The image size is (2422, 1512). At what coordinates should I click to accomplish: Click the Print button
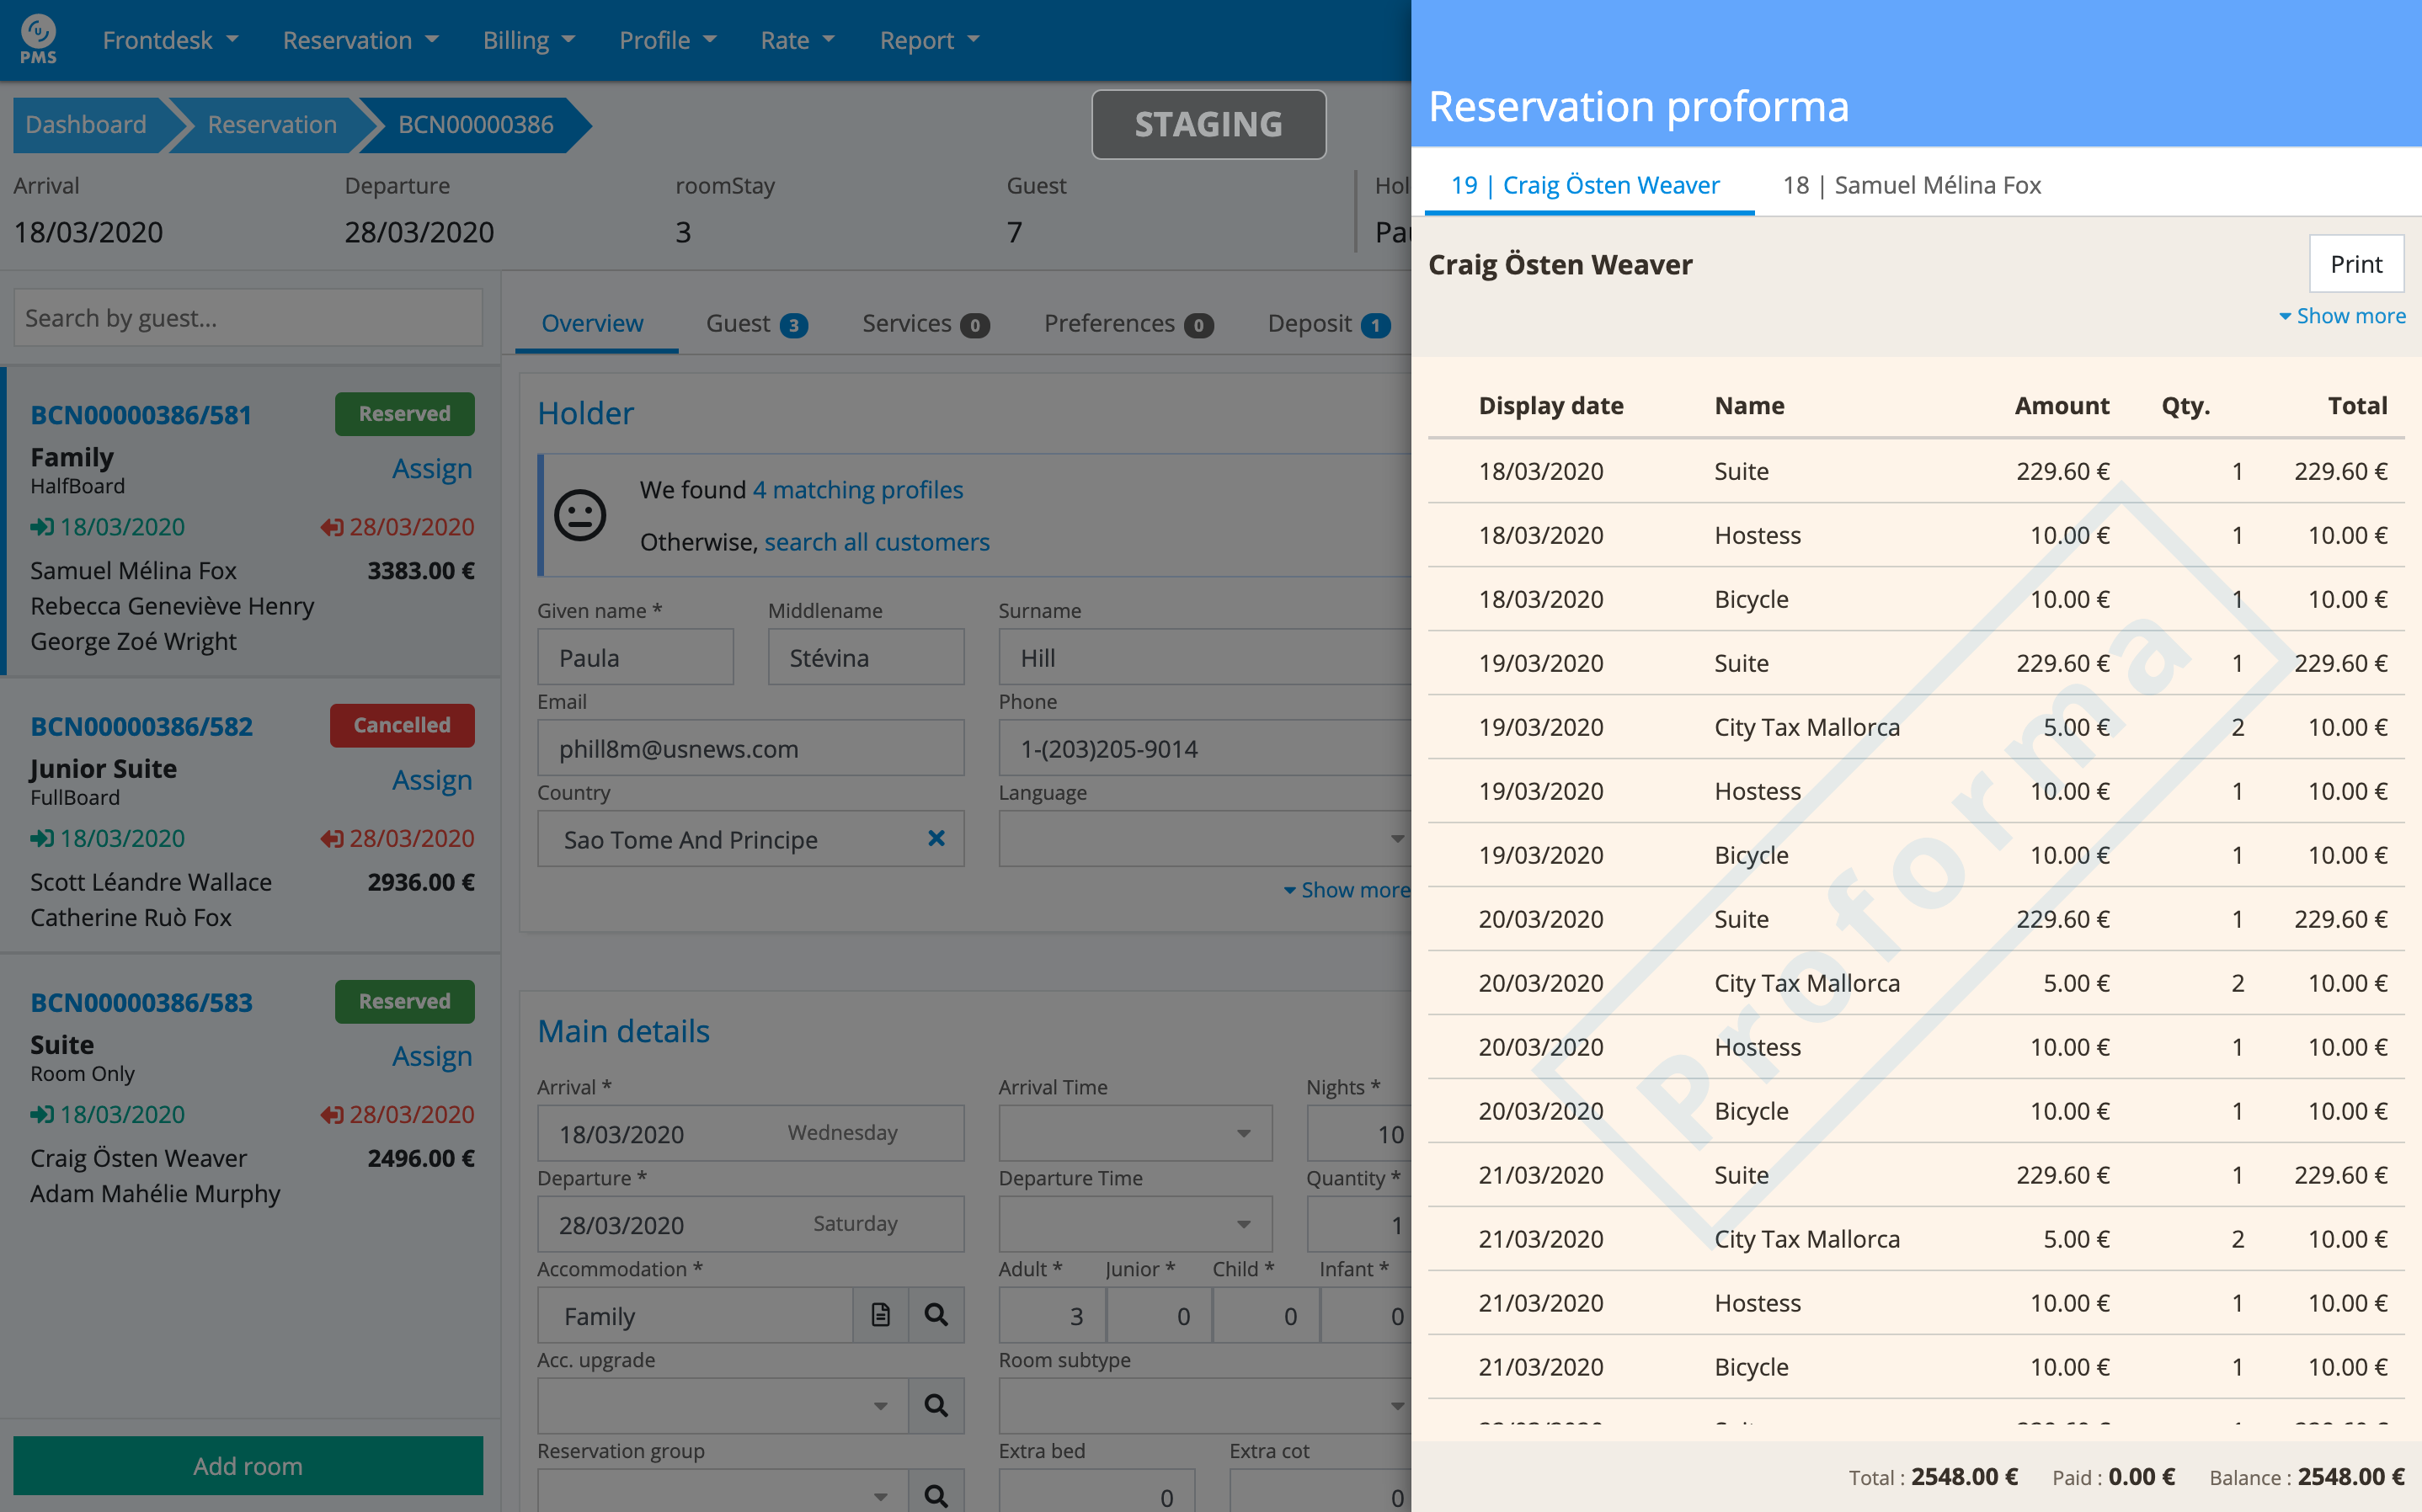pos(2355,264)
